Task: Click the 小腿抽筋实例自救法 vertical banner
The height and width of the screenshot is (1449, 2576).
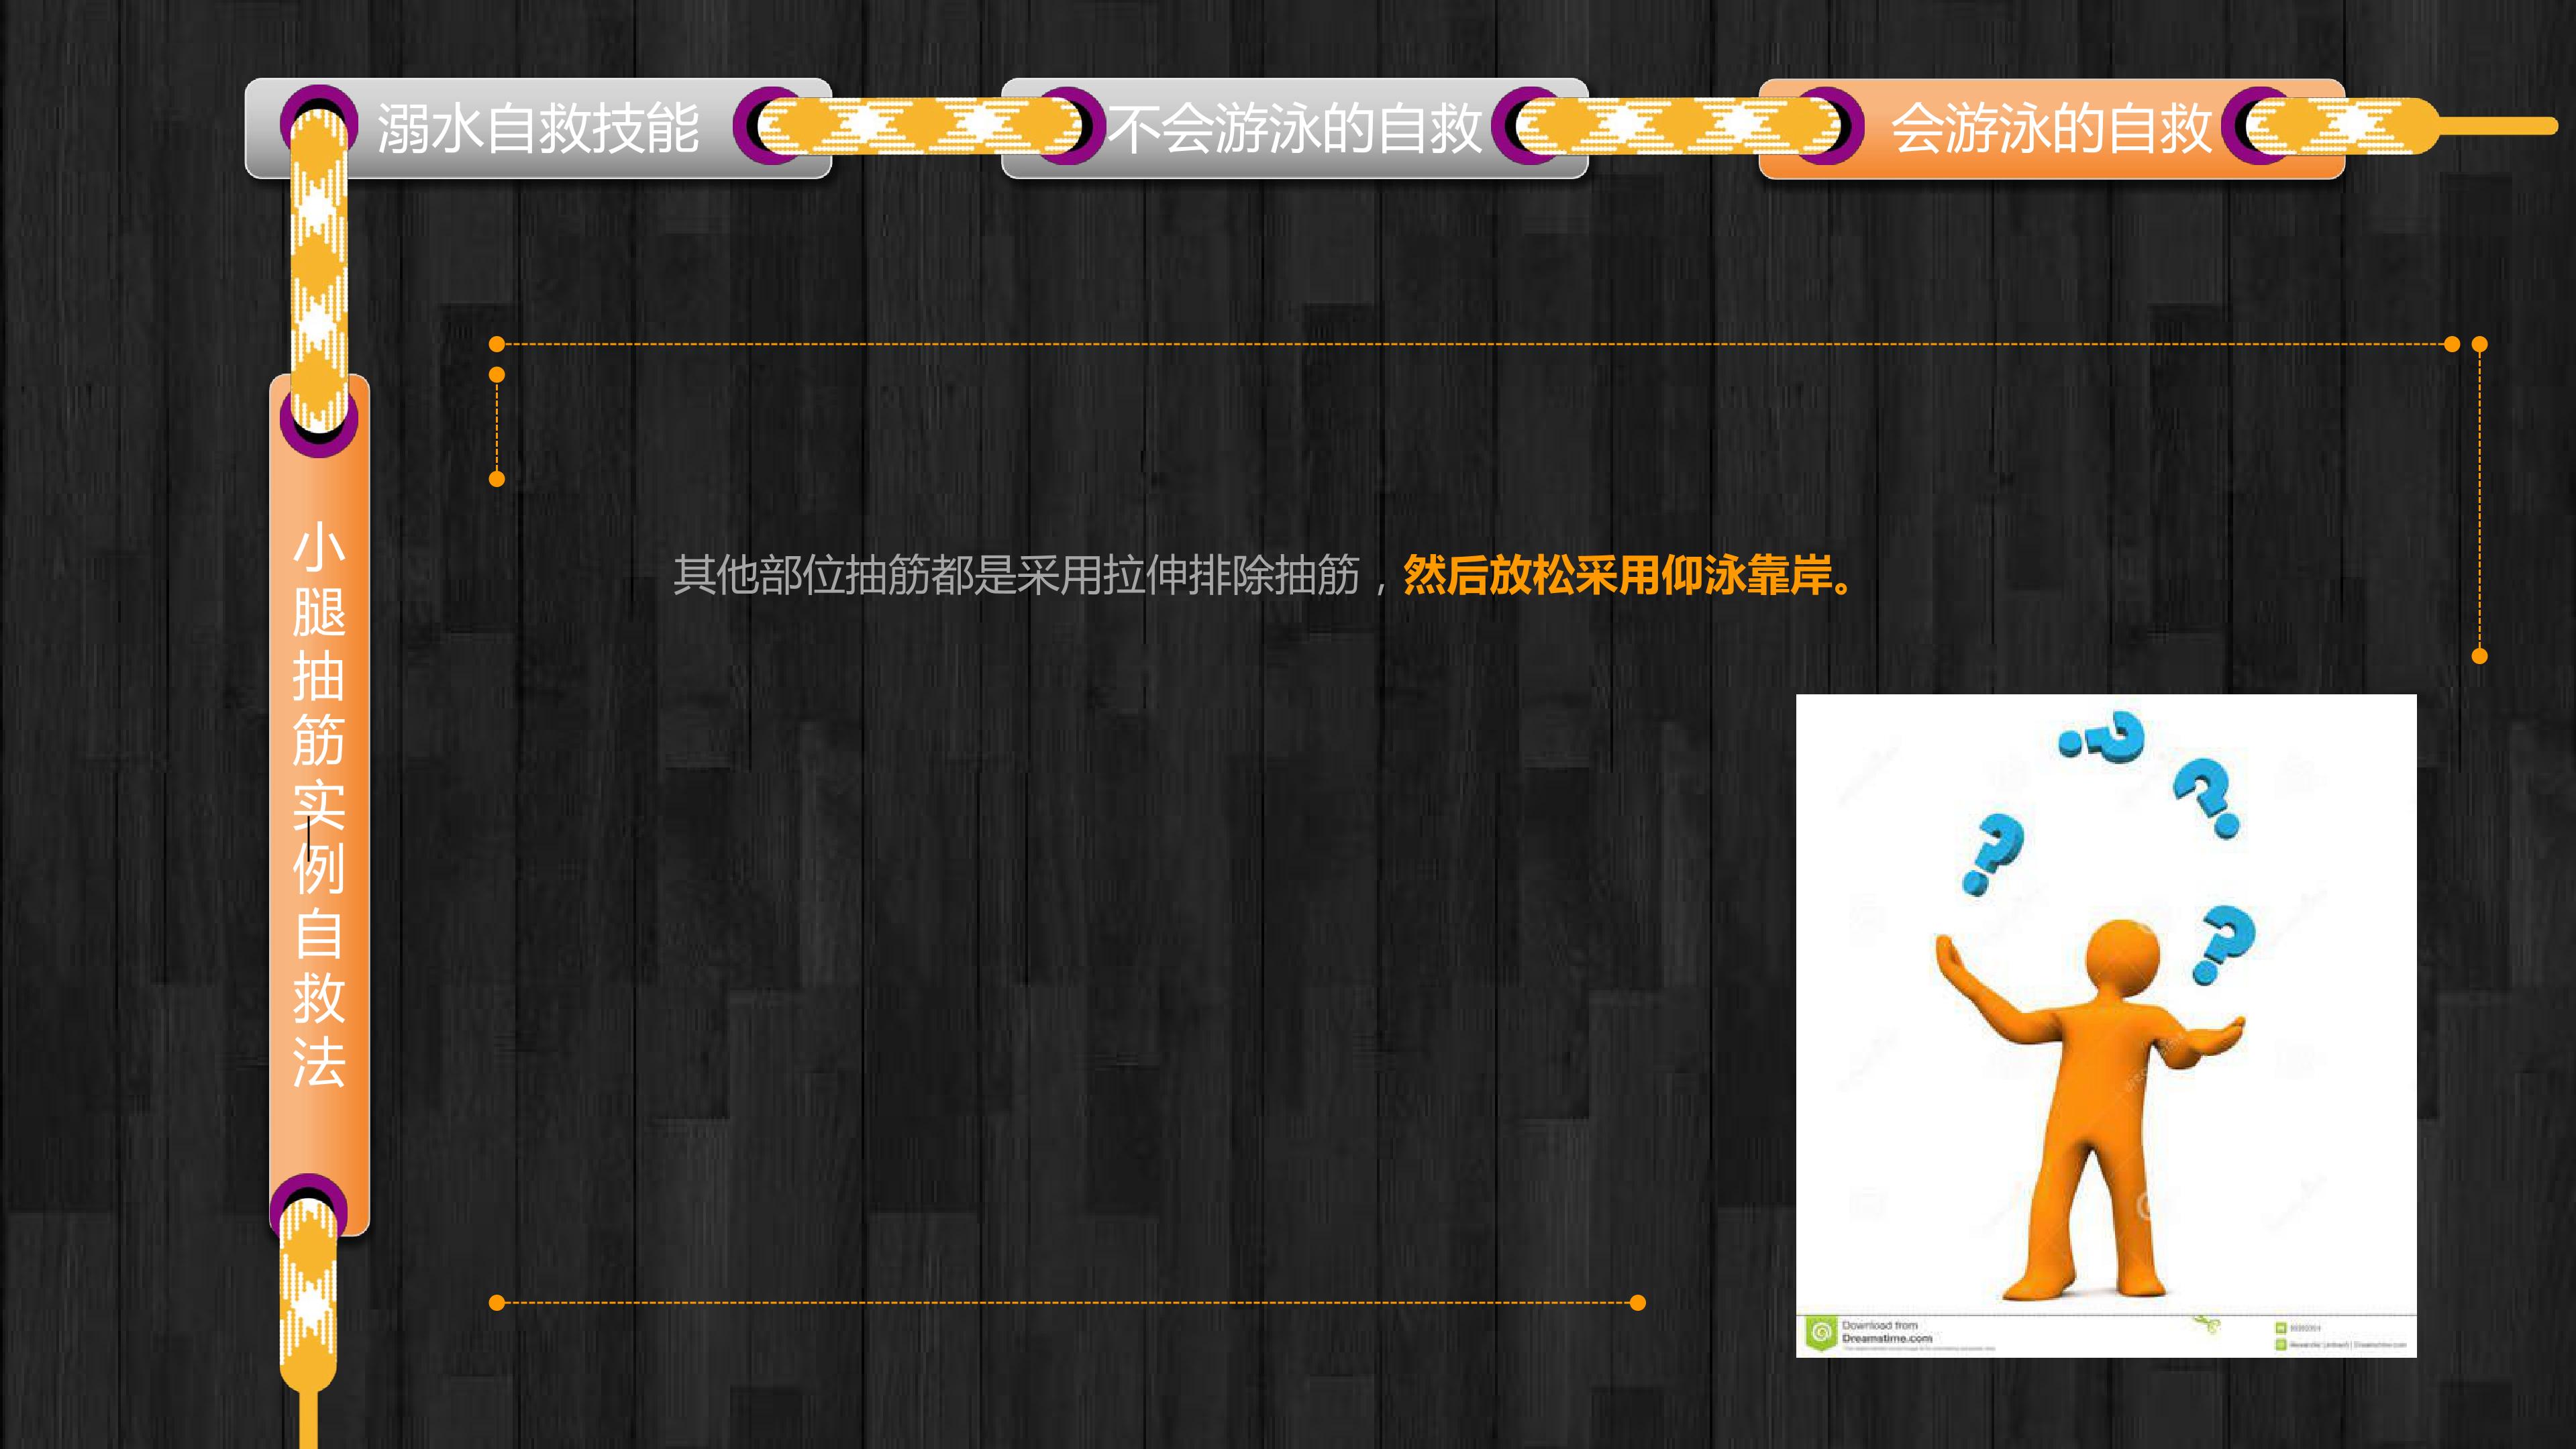Action: click(x=319, y=805)
